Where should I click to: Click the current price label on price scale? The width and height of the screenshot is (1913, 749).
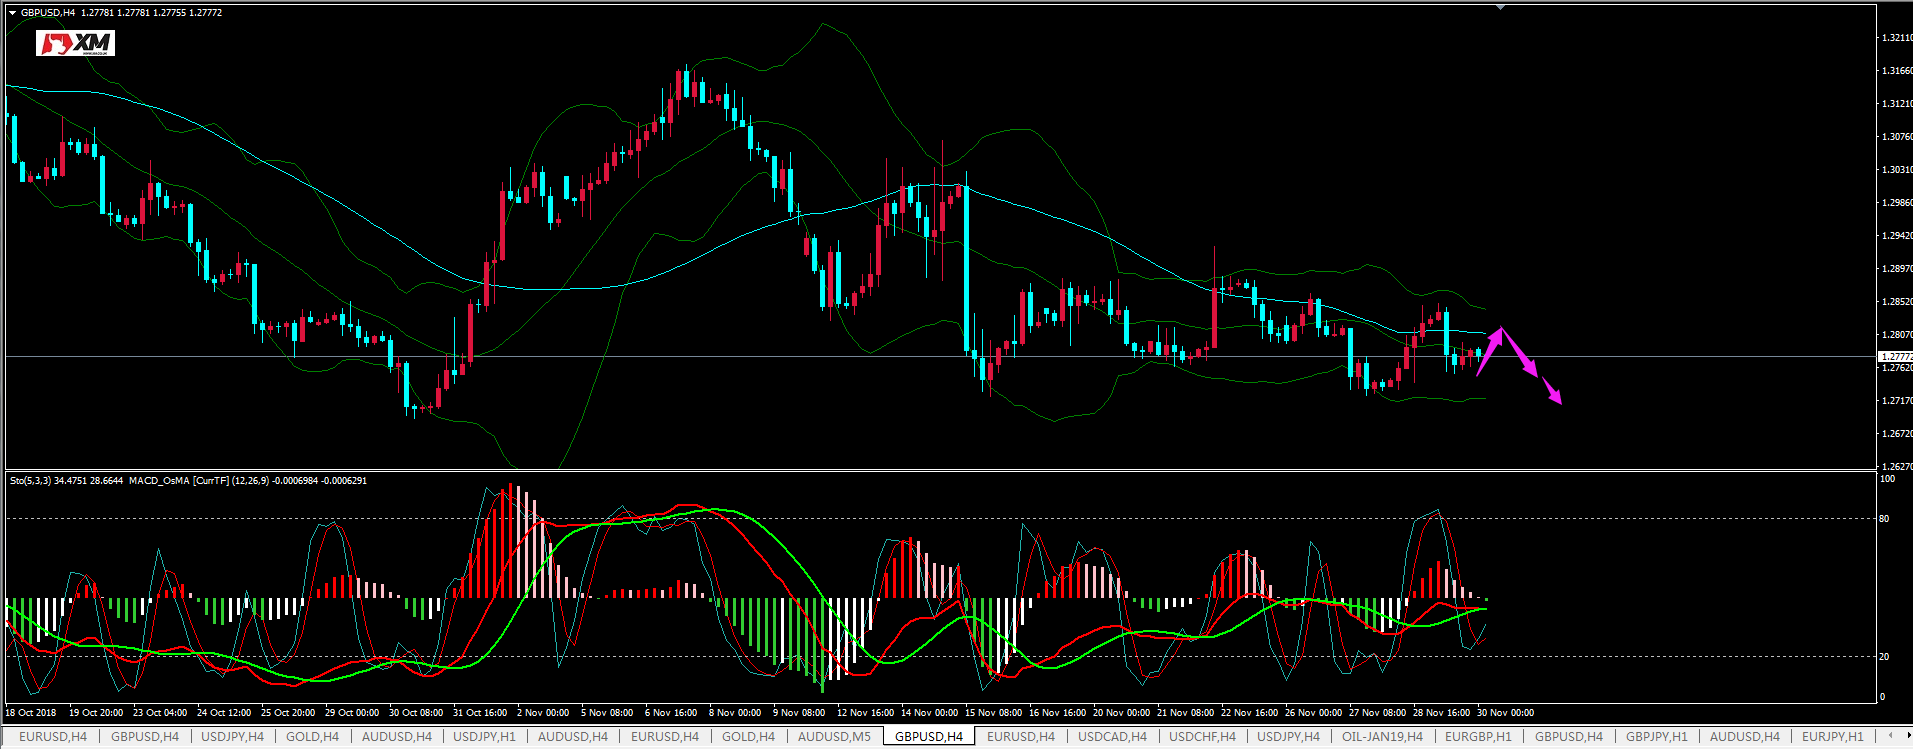click(1895, 357)
